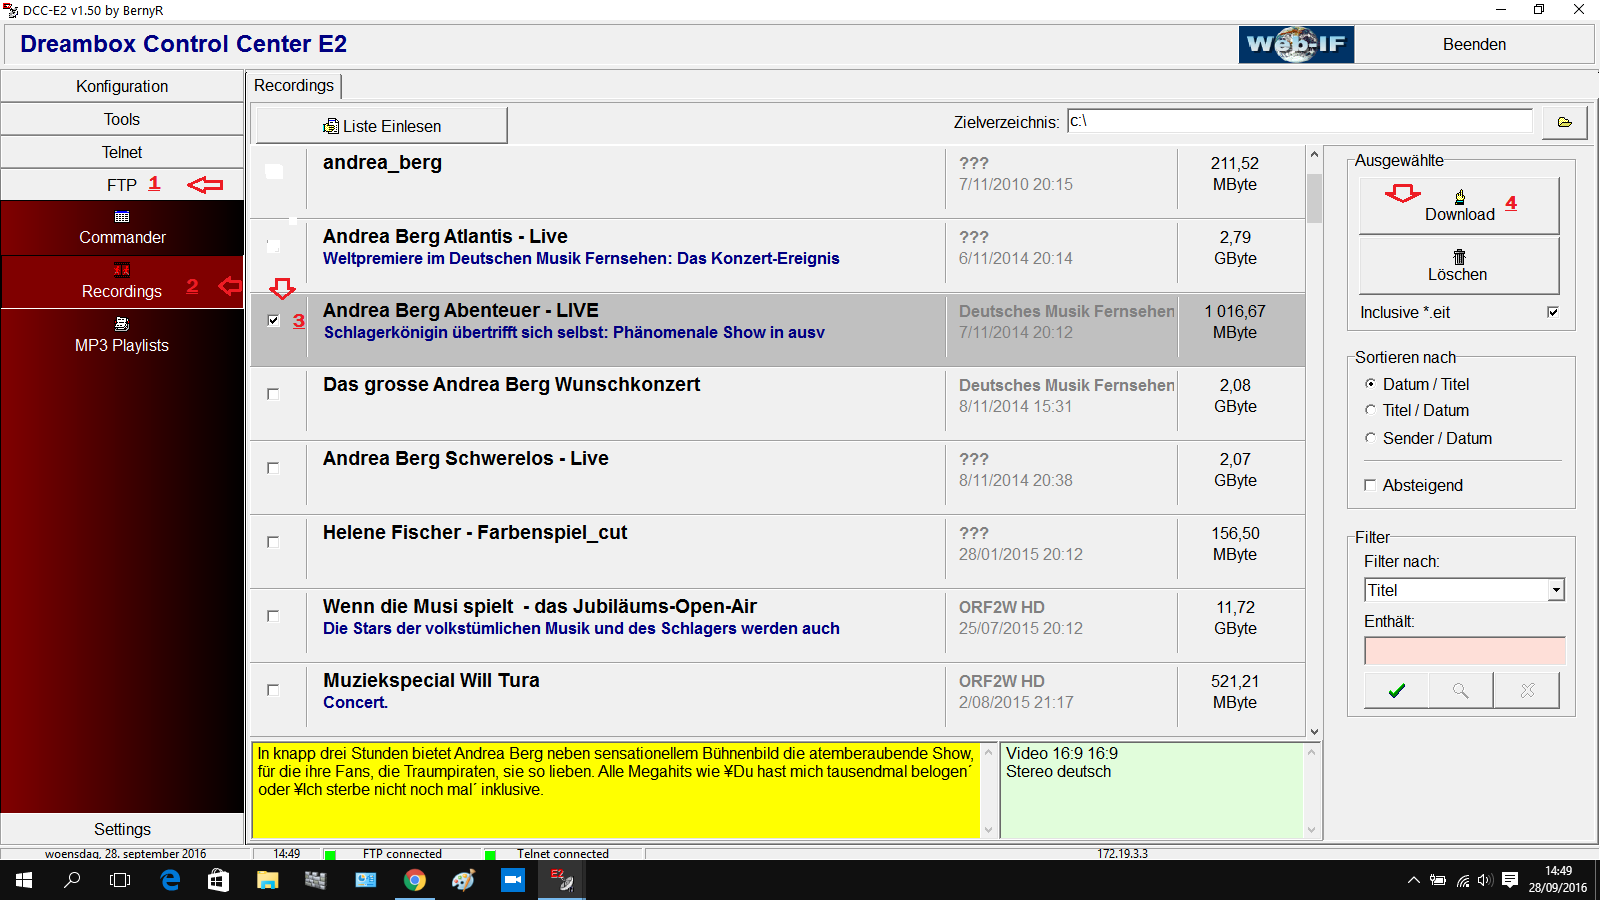Delete selection with the Löschen button

tap(1458, 266)
